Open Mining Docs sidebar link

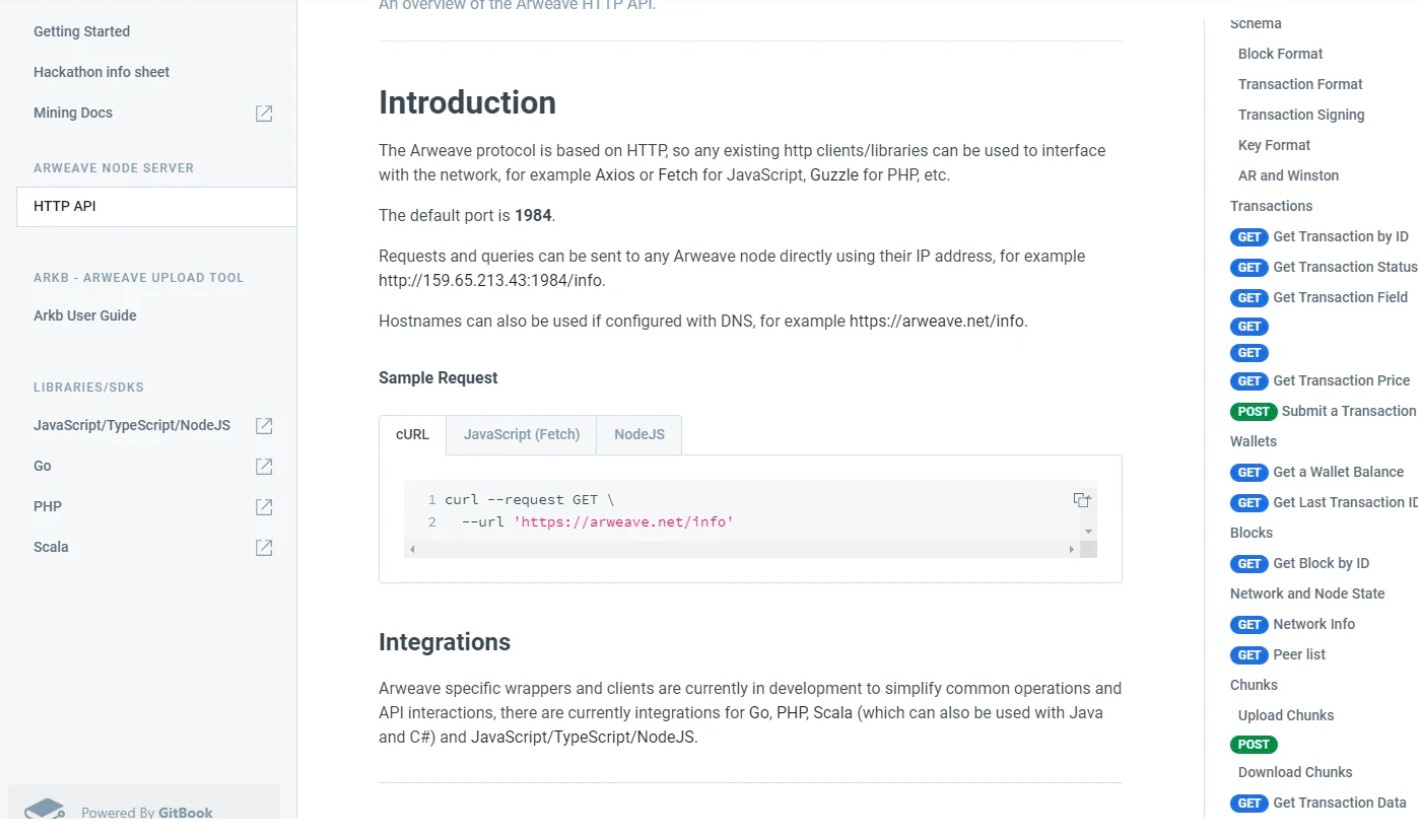[73, 113]
